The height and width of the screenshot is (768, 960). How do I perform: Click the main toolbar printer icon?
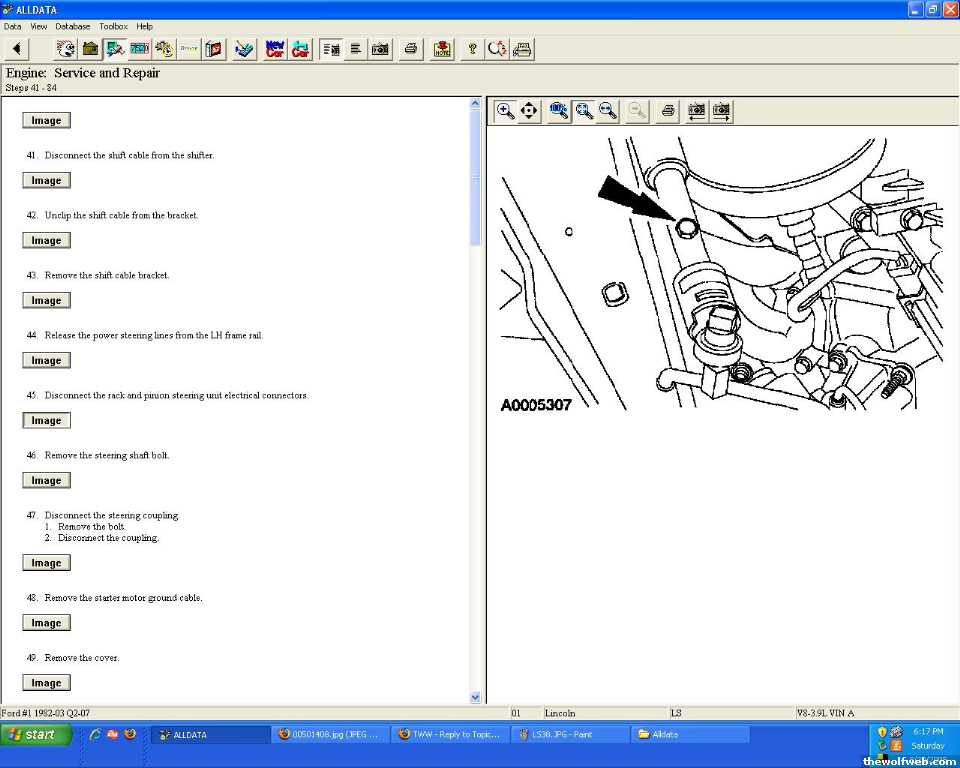point(410,48)
